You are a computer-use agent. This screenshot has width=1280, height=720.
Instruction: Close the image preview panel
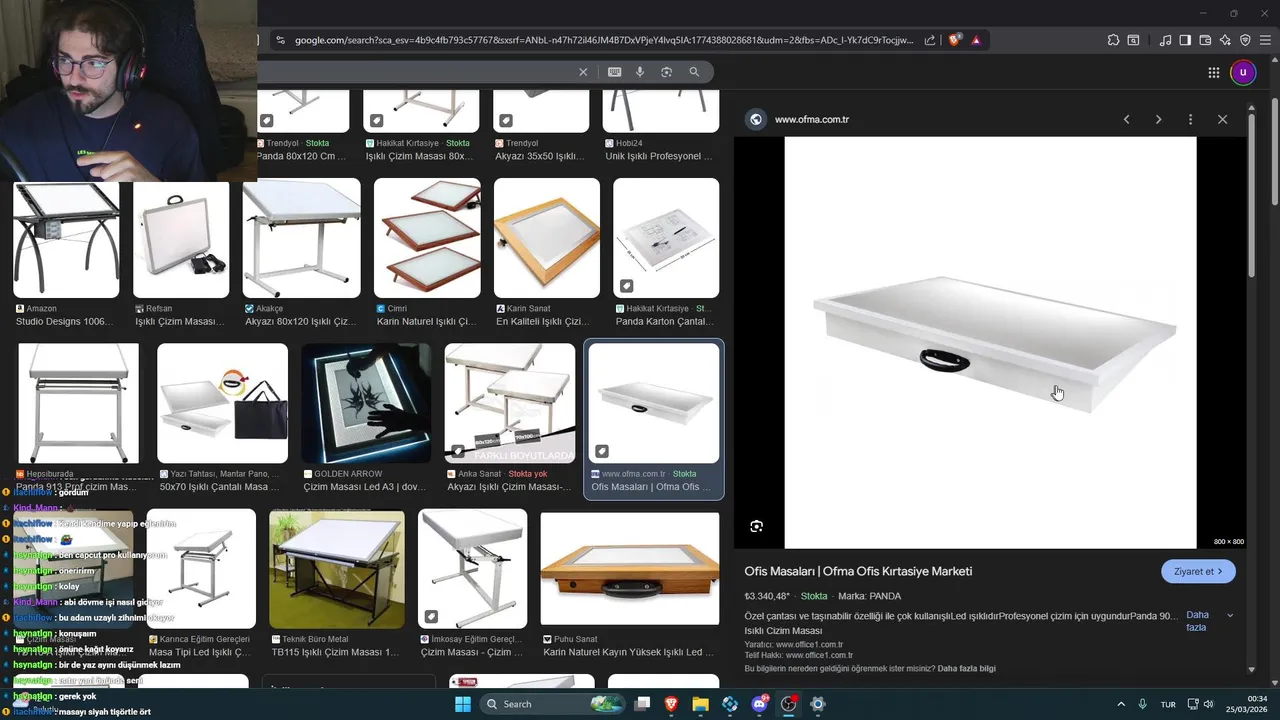[x=1222, y=119]
